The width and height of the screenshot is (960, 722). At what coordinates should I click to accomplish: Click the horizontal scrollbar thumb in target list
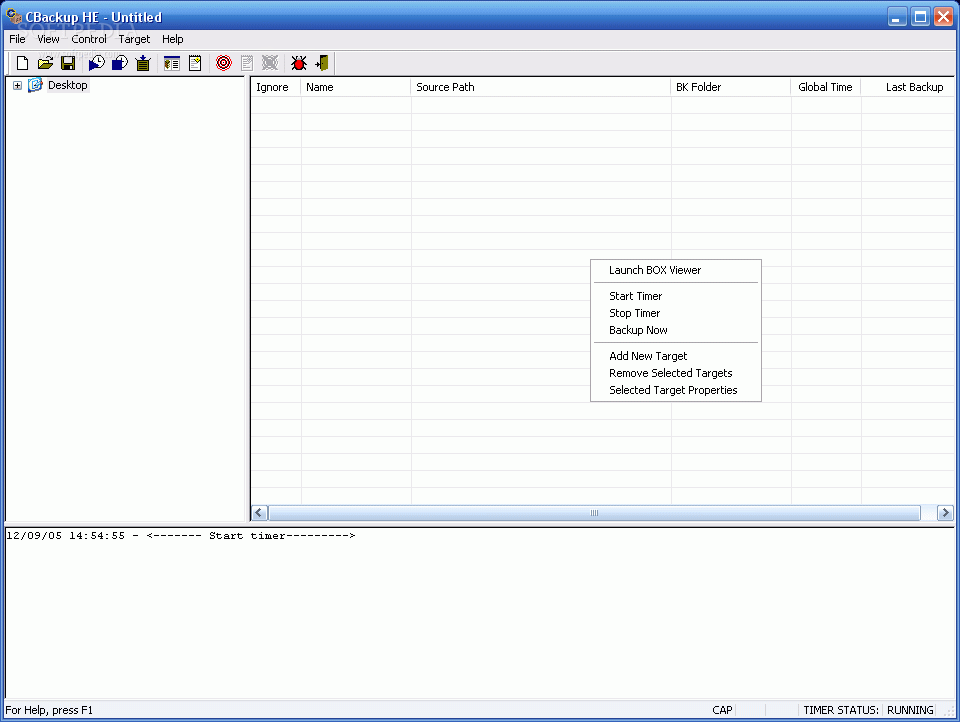(594, 513)
